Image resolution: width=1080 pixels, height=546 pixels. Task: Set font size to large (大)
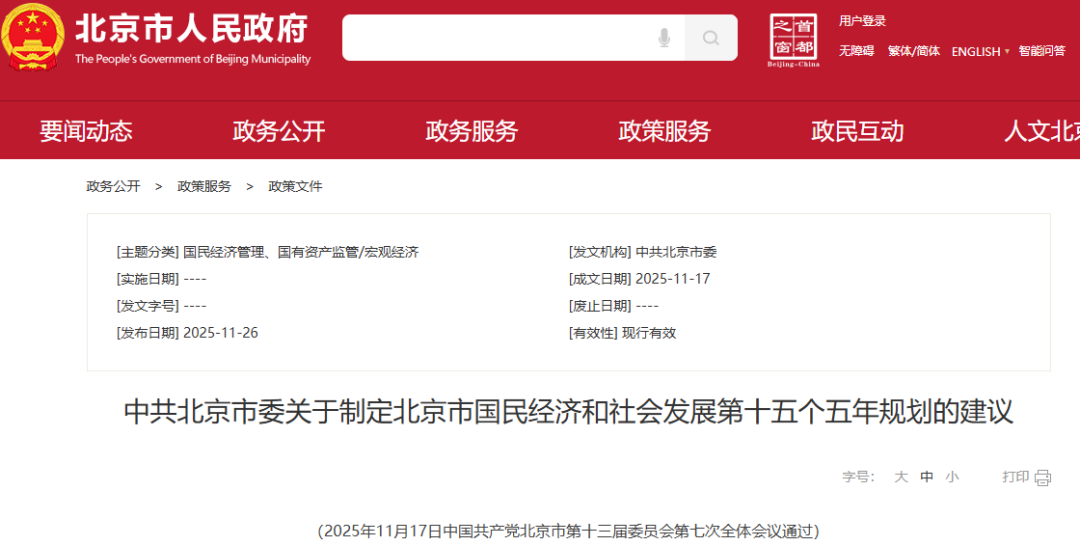(x=901, y=477)
